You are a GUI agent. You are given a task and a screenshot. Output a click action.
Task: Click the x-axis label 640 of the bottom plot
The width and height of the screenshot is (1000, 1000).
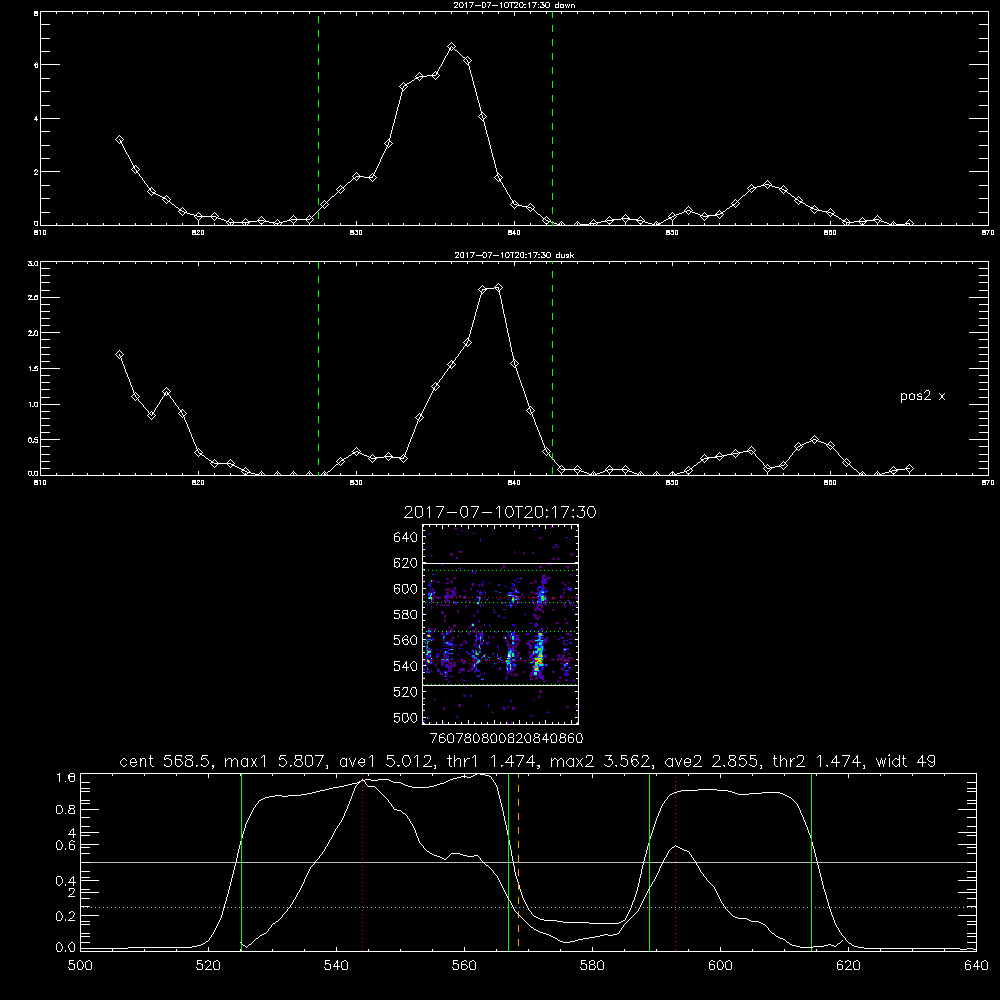[x=976, y=966]
